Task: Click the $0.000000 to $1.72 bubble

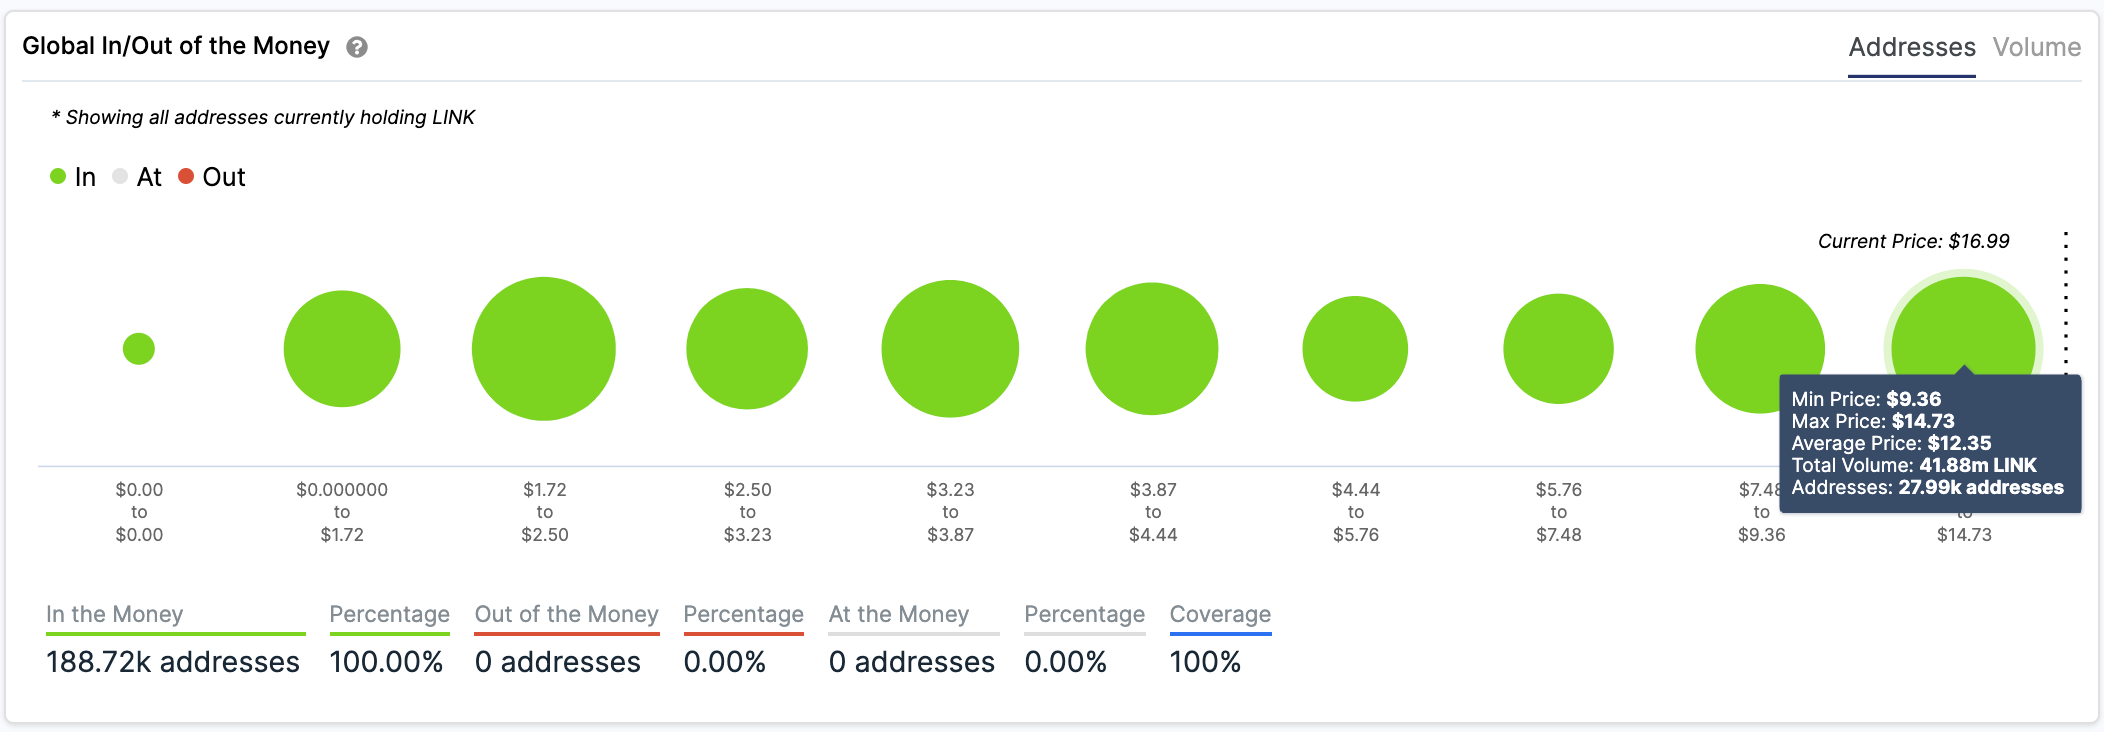Action: tap(342, 349)
